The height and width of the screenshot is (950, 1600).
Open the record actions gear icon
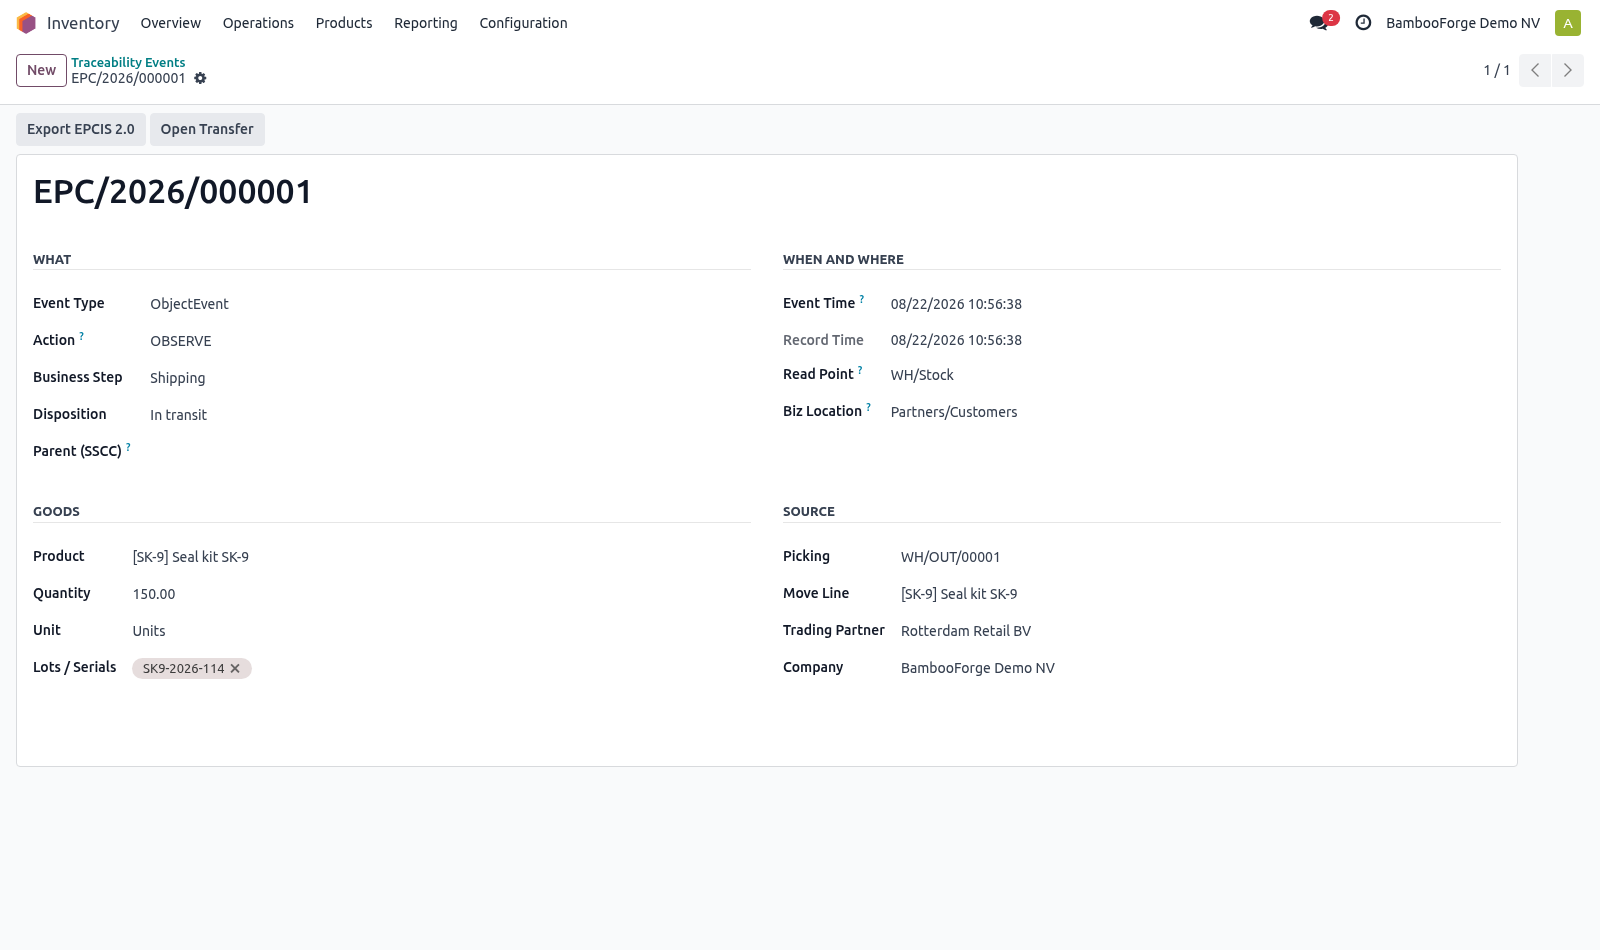pyautogui.click(x=200, y=78)
